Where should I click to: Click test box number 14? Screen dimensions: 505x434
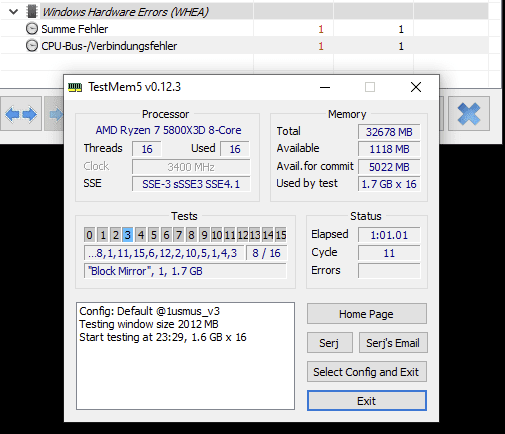coord(268,235)
